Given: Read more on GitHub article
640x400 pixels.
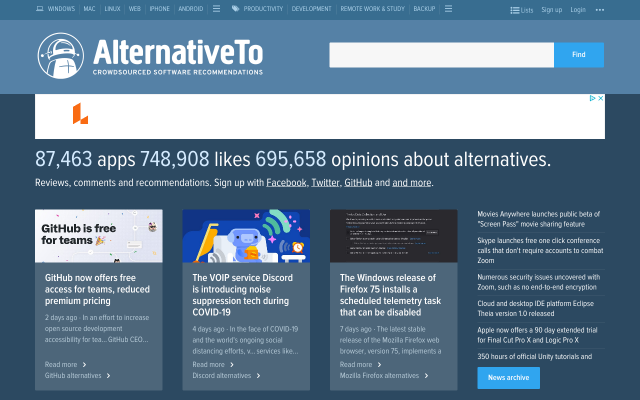Looking at the screenshot, I should [x=65, y=364].
